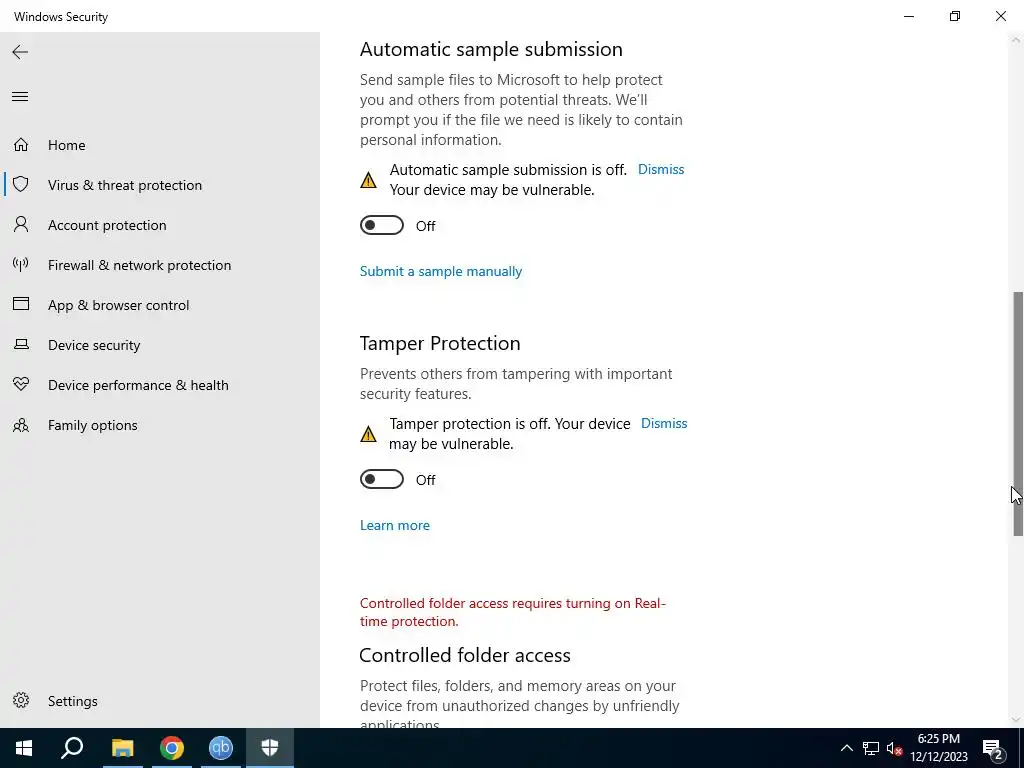Image resolution: width=1024 pixels, height=768 pixels.
Task: Turn on Automatic sample submission toggle
Action: (x=382, y=225)
